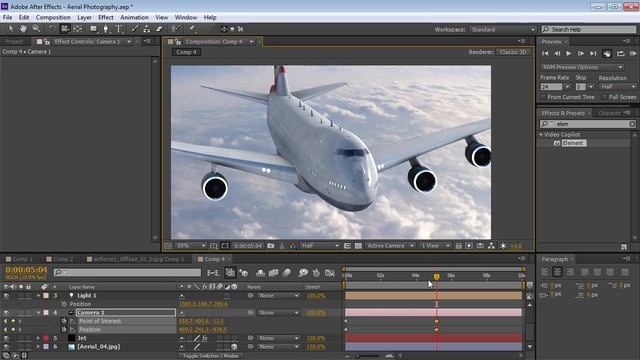The width and height of the screenshot is (640, 360).
Task: Select the Hand tool
Action: 23,29
